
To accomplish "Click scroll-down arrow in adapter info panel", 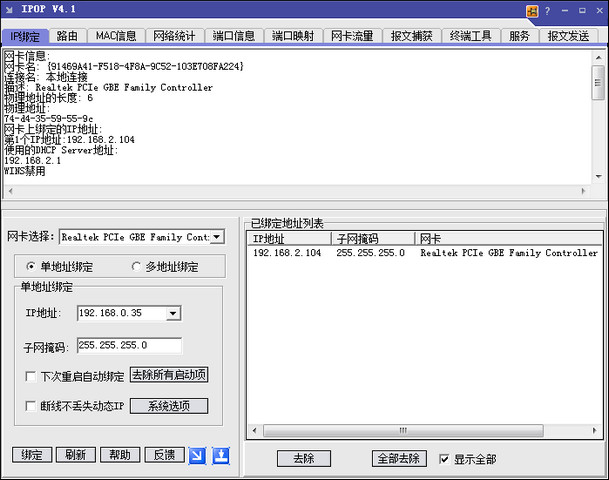I will tap(599, 177).
